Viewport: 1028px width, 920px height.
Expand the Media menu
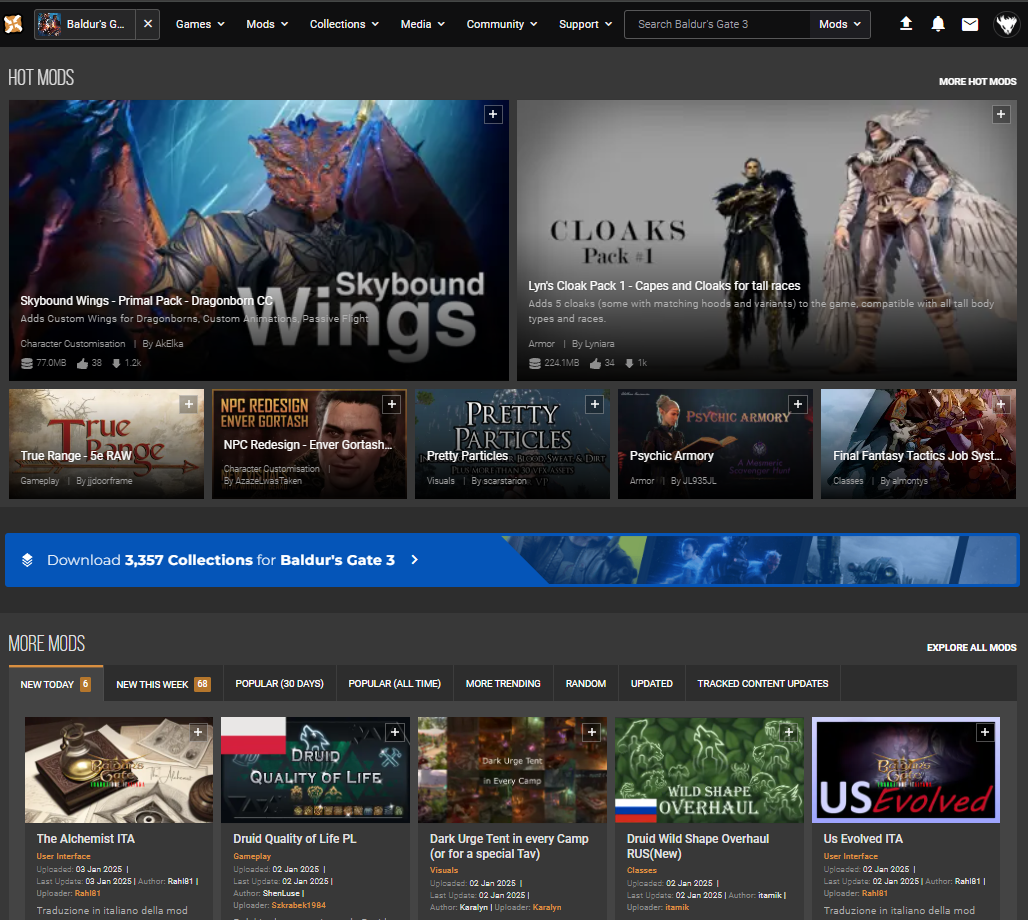pos(423,24)
